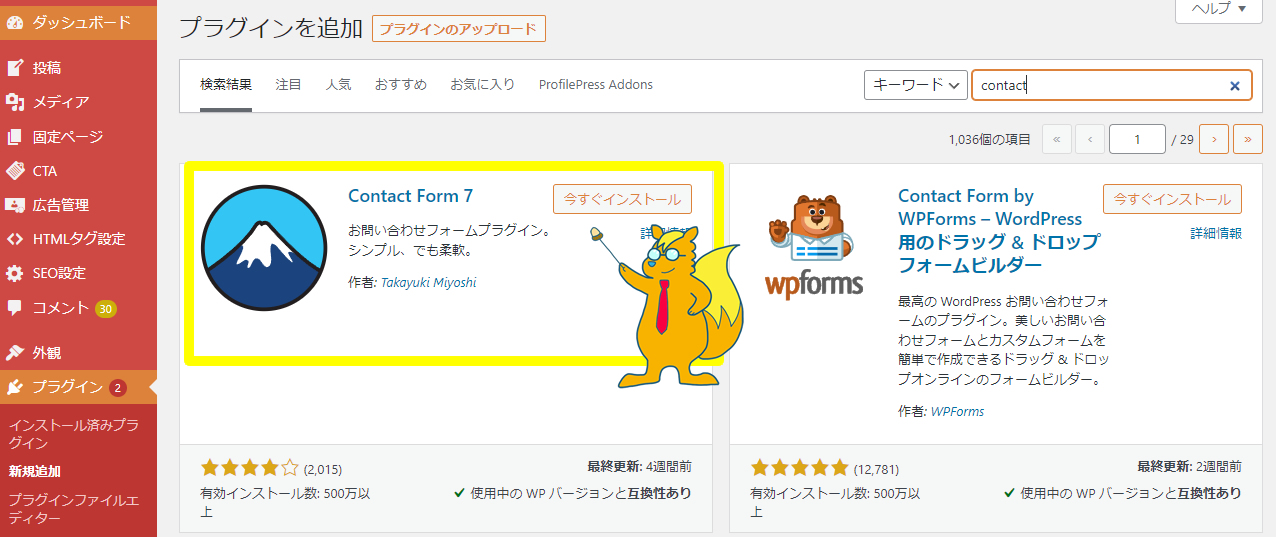Click the Contact Form 7 Mount Fuji icon

(264, 248)
